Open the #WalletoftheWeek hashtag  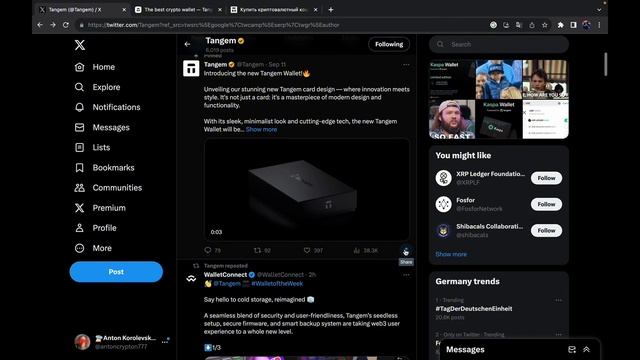[x=277, y=284]
